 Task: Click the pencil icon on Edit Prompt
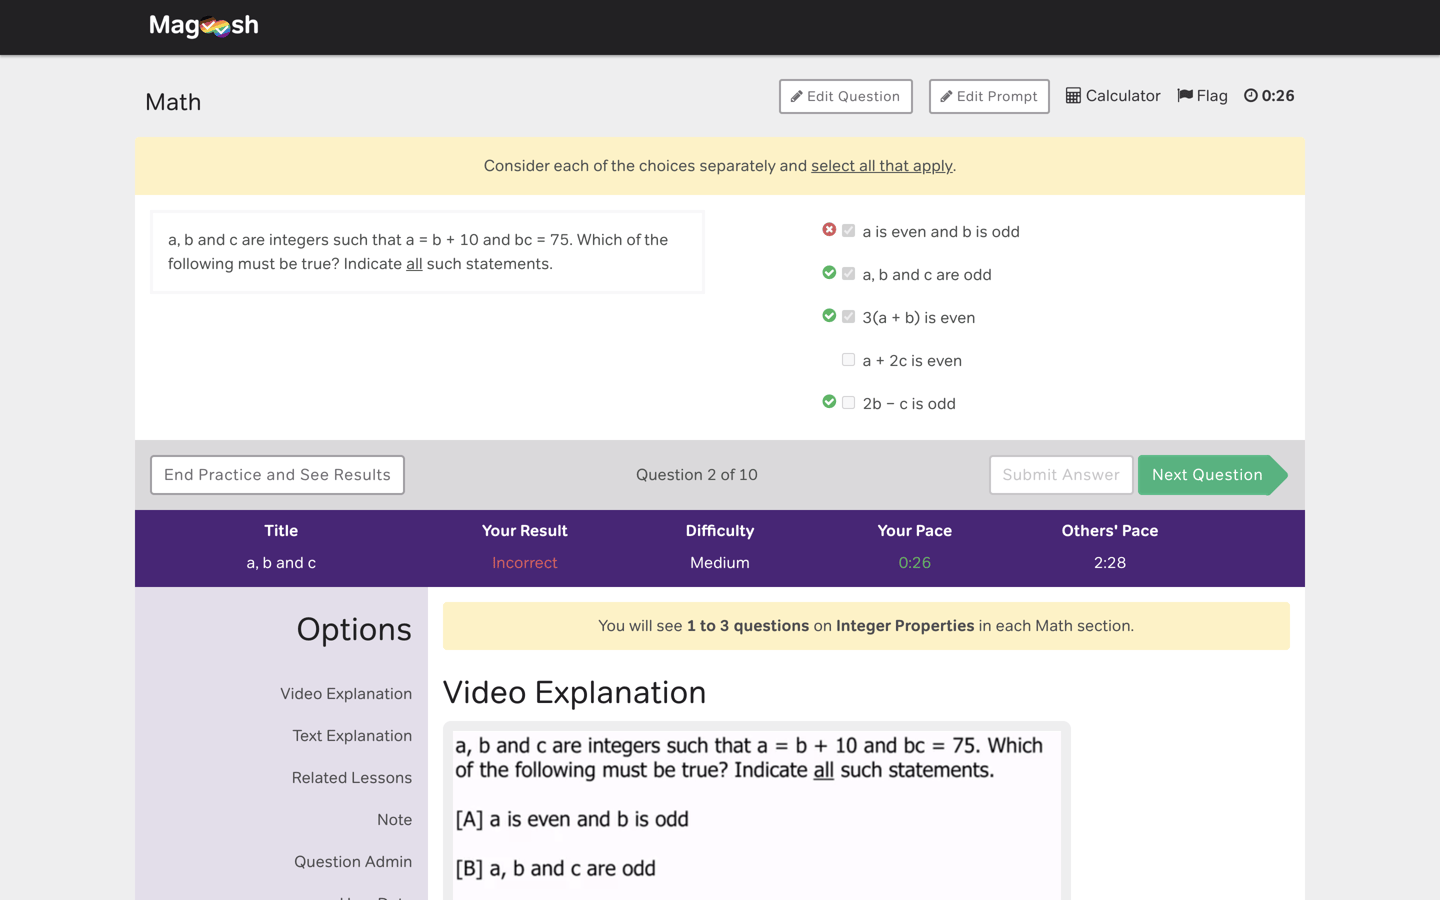[947, 96]
